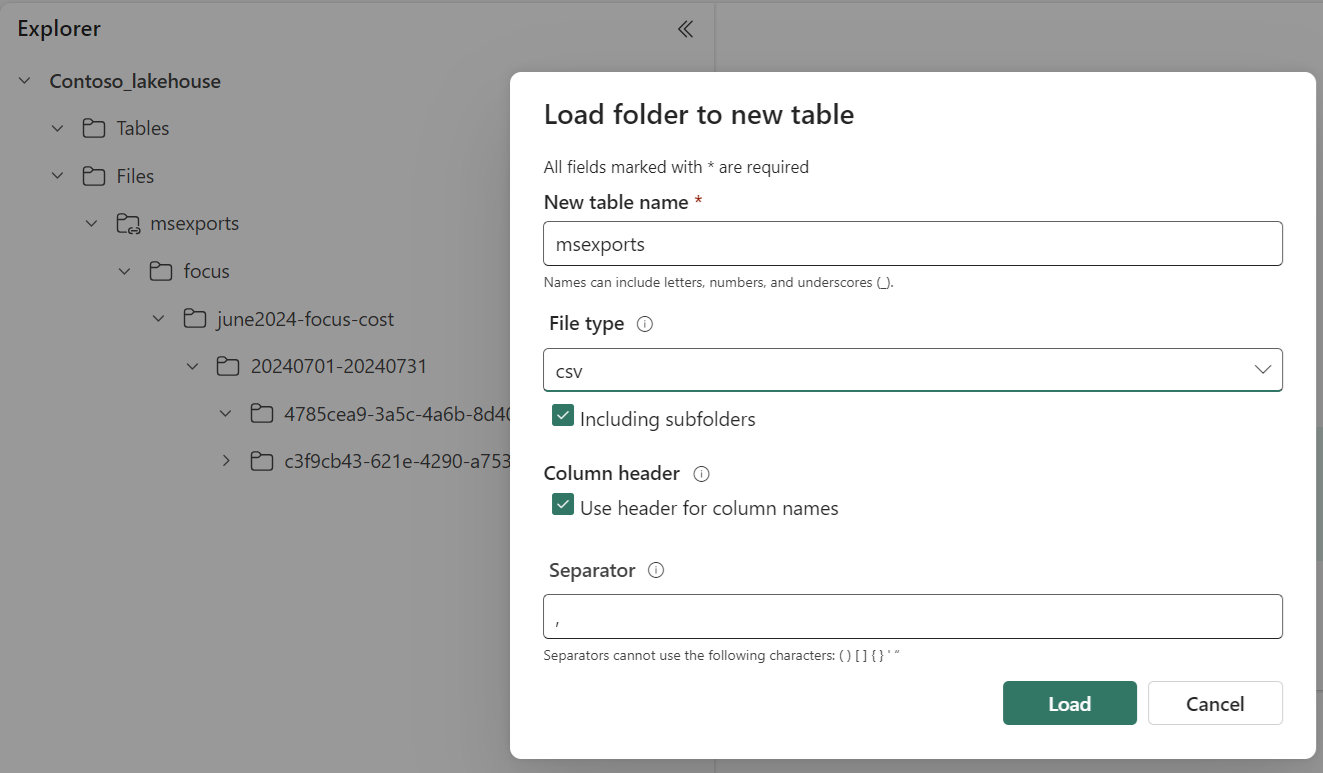
Task: Collapse the Tables tree node
Action: click(57, 128)
